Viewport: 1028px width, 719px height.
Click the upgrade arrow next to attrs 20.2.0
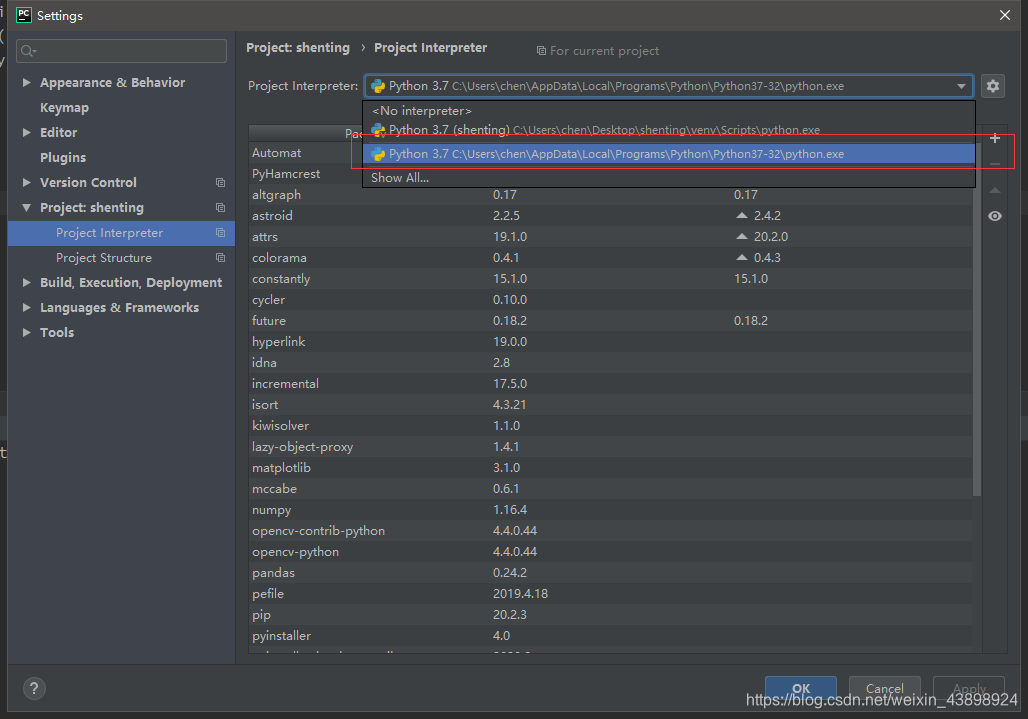tap(741, 236)
